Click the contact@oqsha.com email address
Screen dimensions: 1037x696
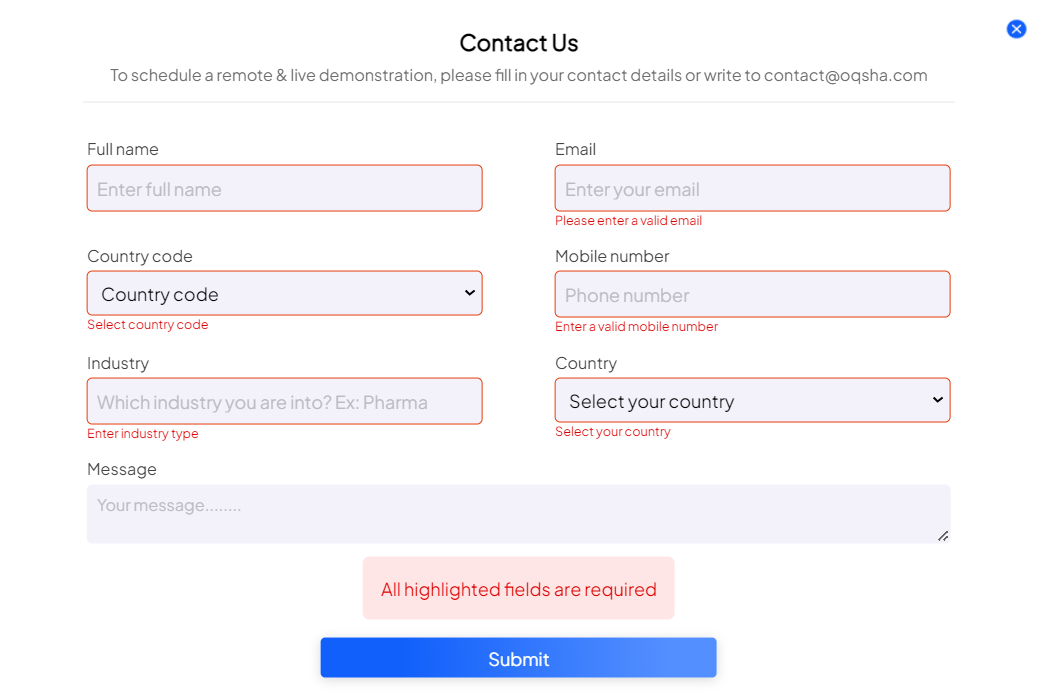click(x=845, y=75)
